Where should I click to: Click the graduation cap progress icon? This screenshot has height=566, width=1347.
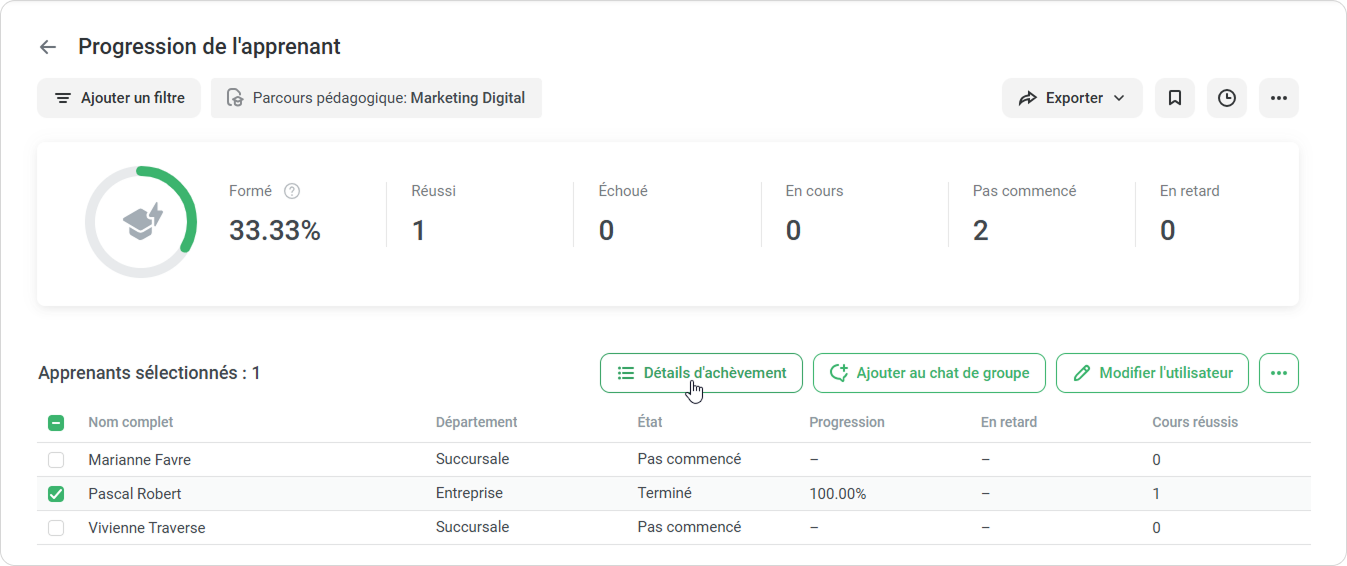141,222
